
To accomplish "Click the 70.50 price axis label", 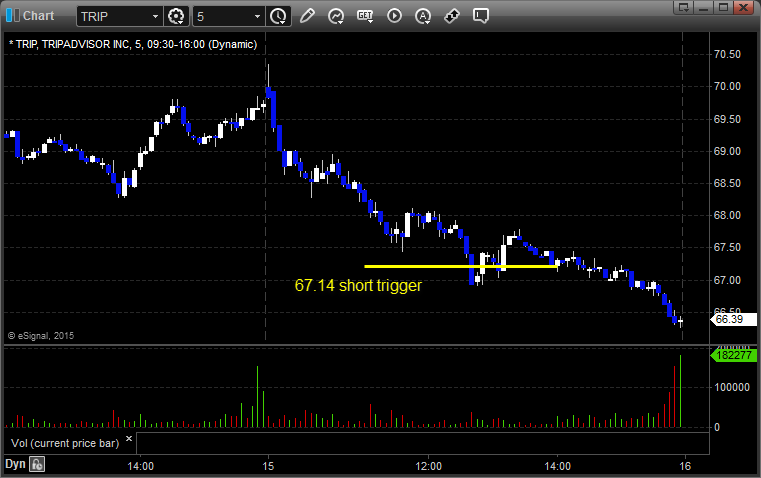I will click(728, 54).
